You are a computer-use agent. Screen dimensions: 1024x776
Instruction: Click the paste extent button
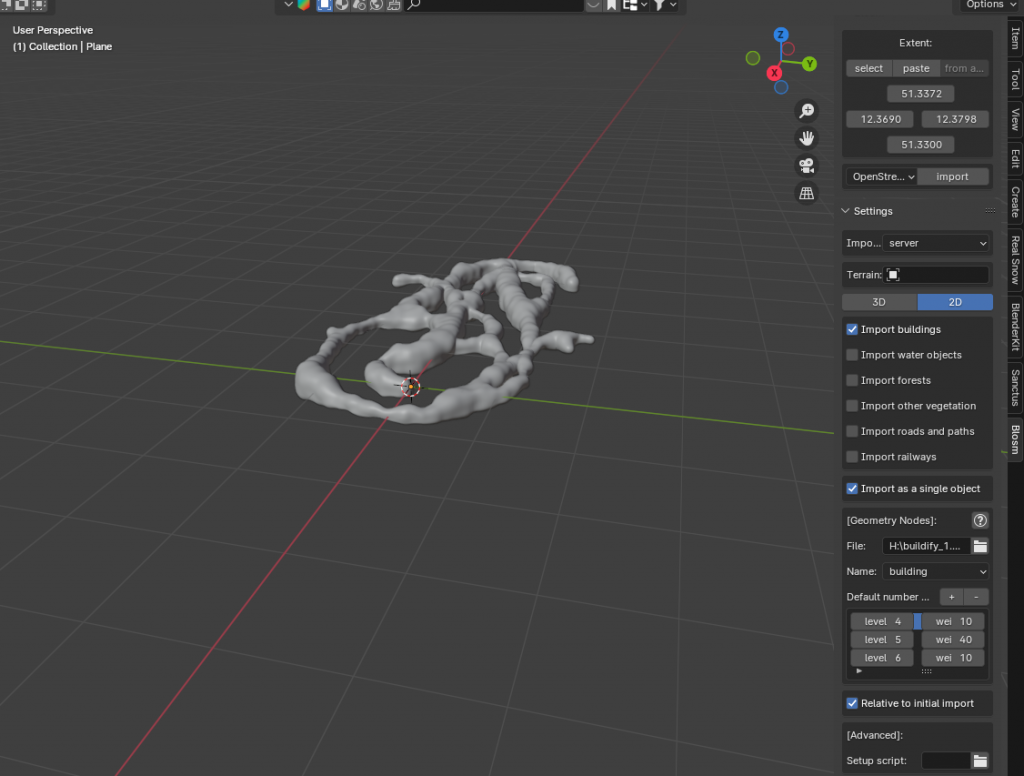(916, 69)
